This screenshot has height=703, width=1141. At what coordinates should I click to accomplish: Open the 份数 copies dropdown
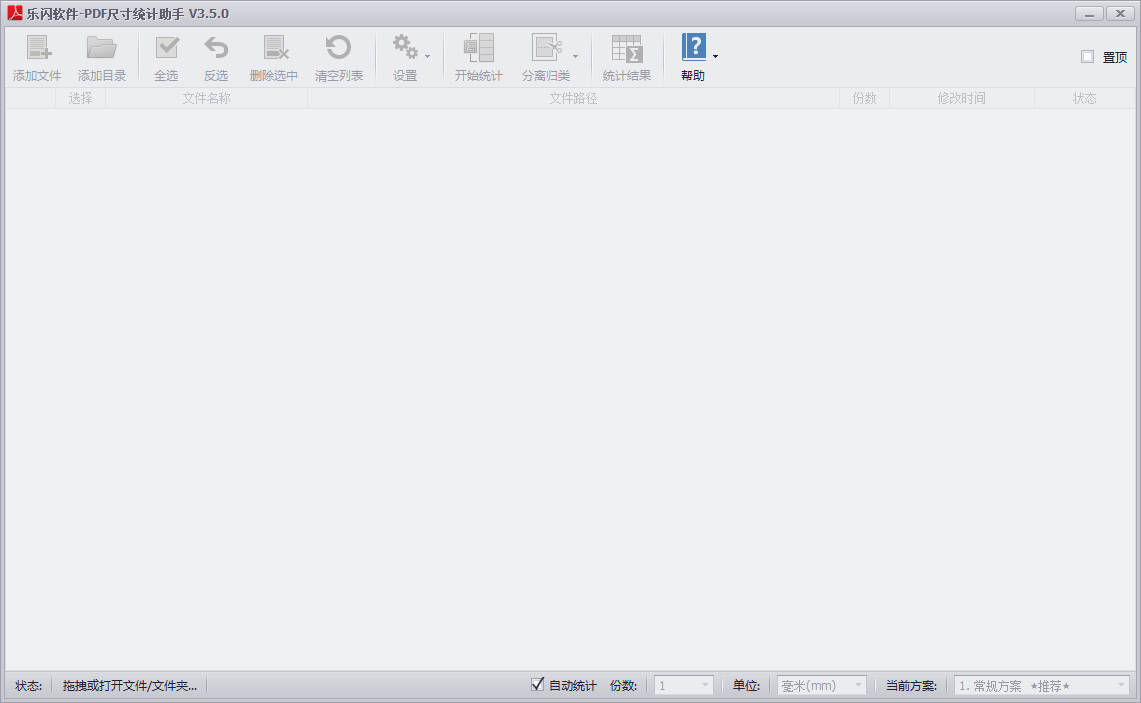[x=684, y=686]
